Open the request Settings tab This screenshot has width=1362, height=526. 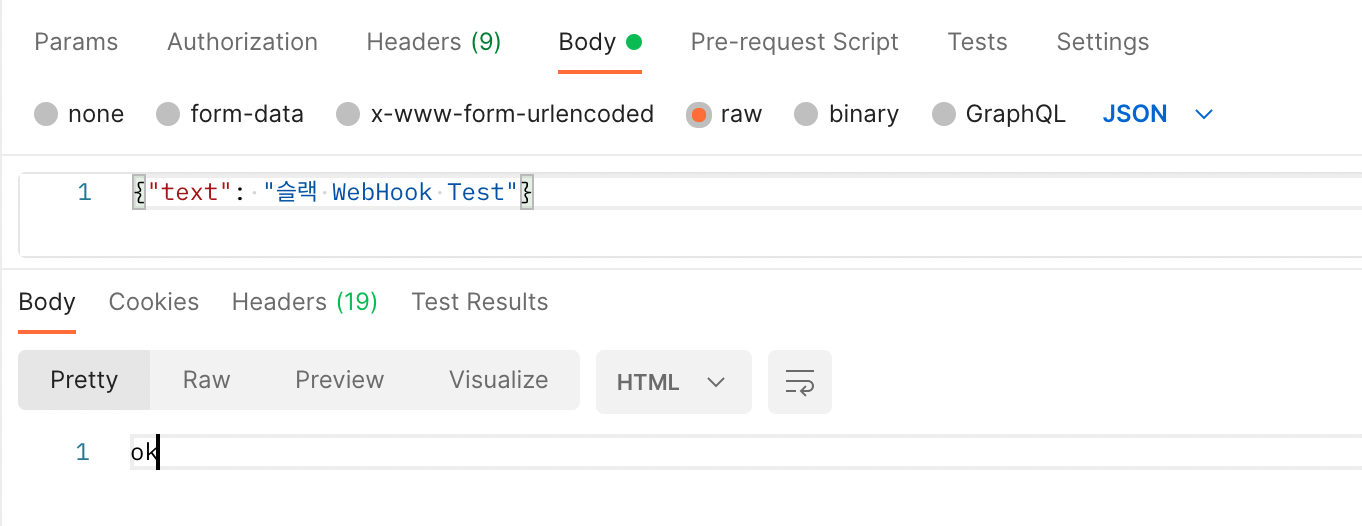(x=1102, y=42)
